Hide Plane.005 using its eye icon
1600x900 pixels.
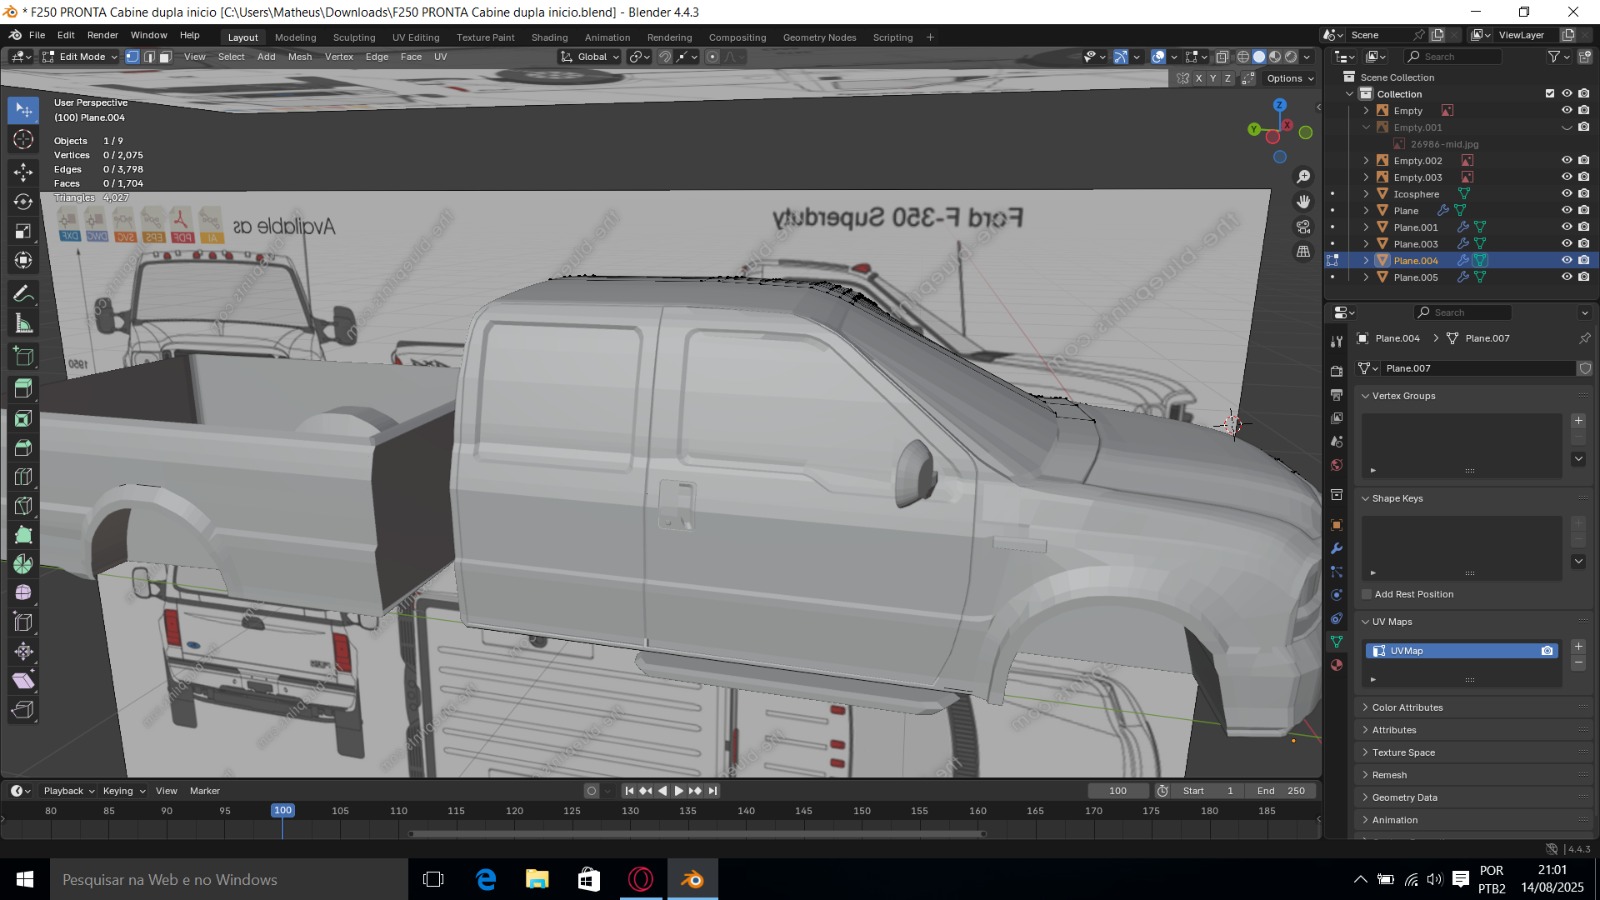coord(1567,277)
